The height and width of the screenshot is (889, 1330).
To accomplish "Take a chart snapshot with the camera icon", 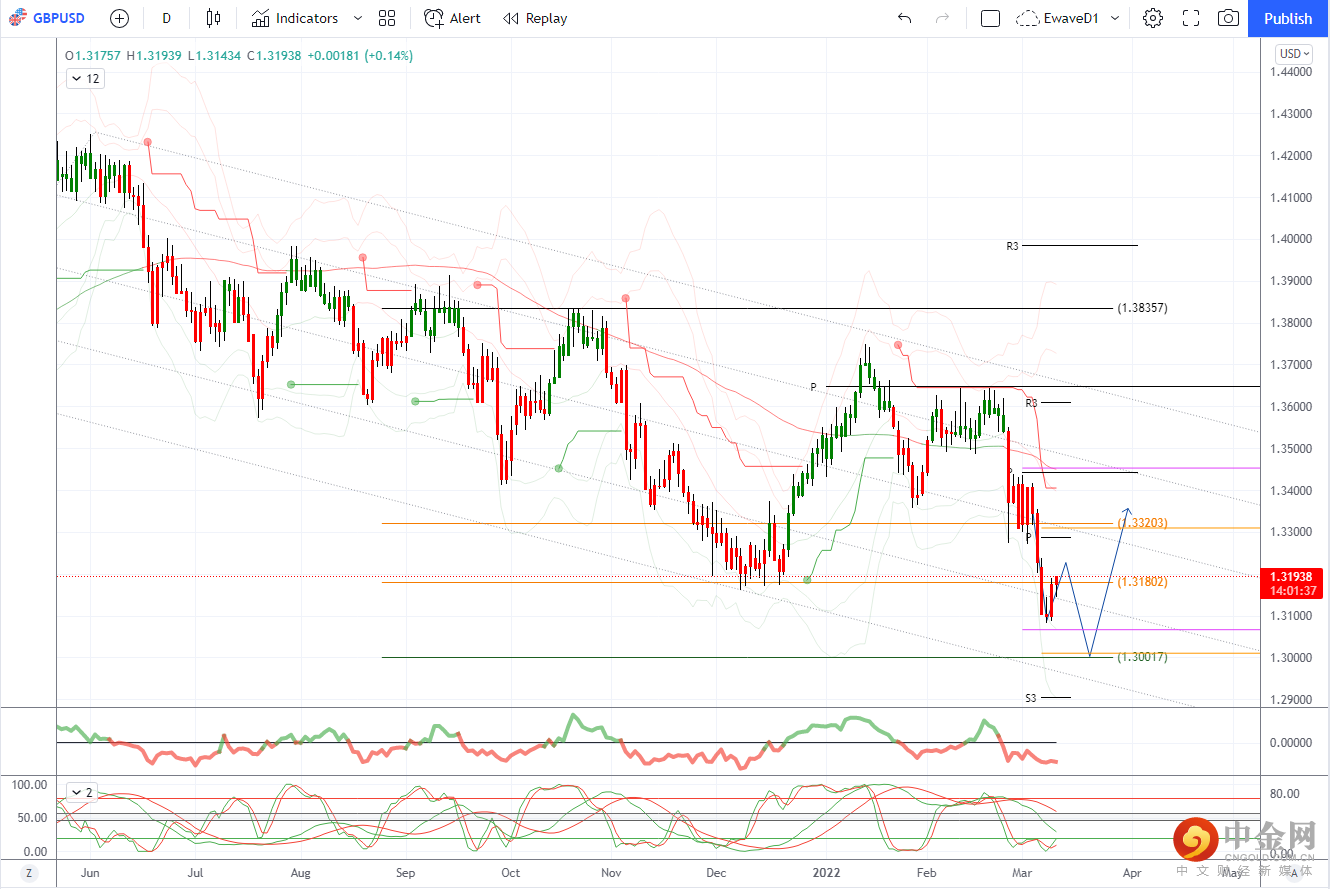I will 1228,18.
